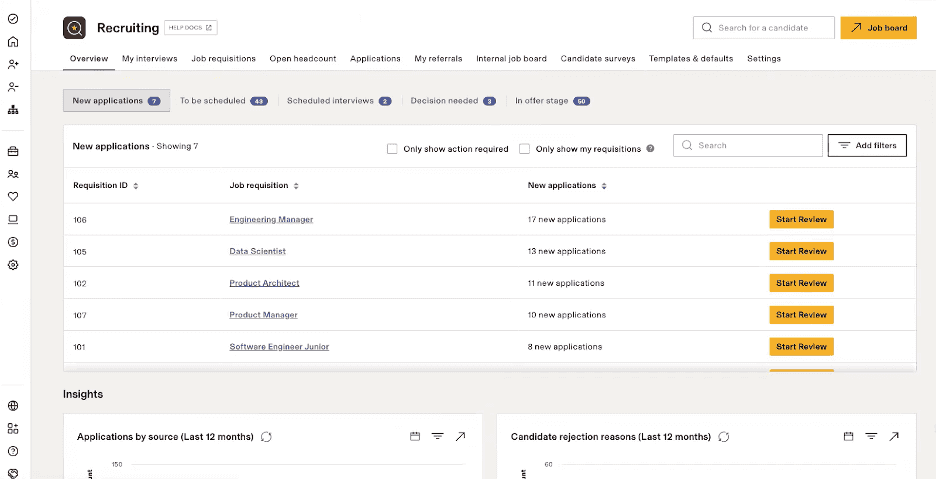This screenshot has height=480, width=936.
Task: Select the To be scheduled tab
Action: [x=223, y=101]
